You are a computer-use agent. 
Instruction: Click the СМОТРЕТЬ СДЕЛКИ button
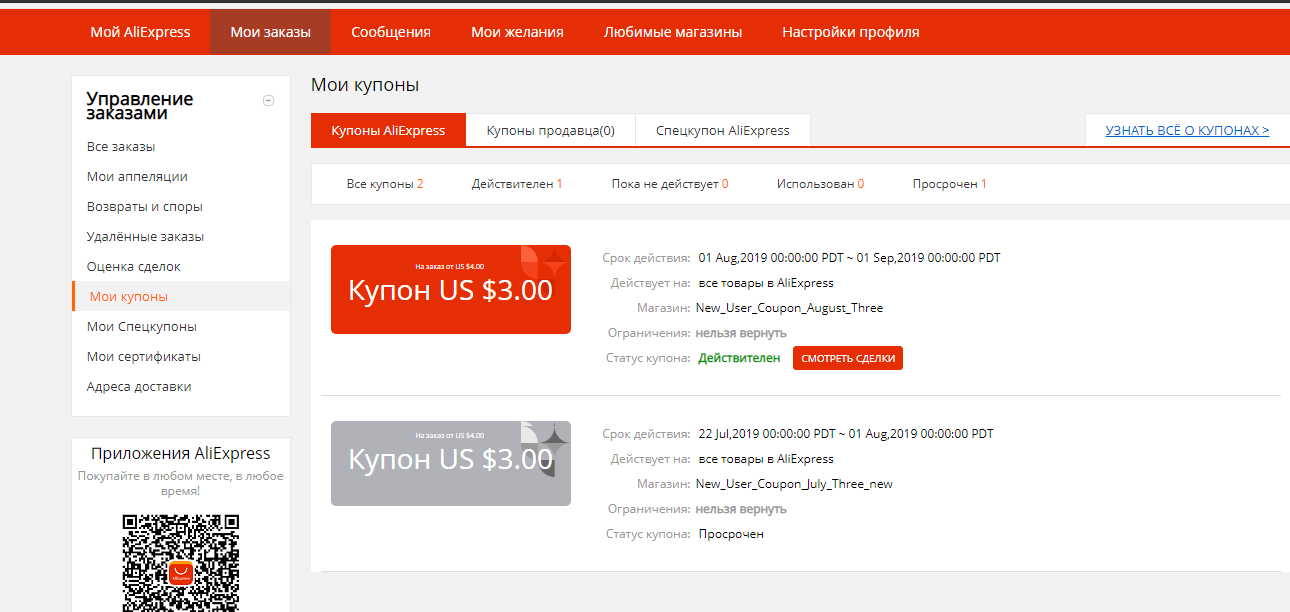(848, 358)
